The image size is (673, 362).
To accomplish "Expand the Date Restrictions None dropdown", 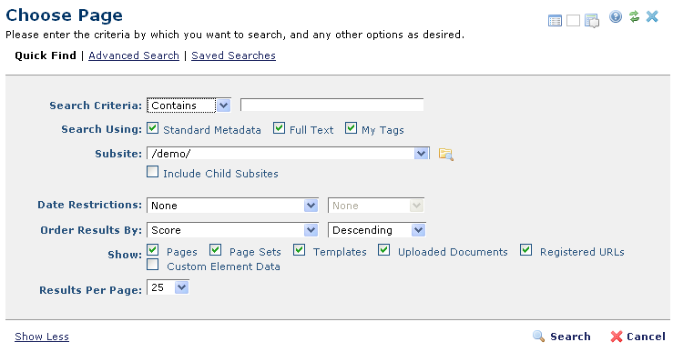I will point(232,205).
